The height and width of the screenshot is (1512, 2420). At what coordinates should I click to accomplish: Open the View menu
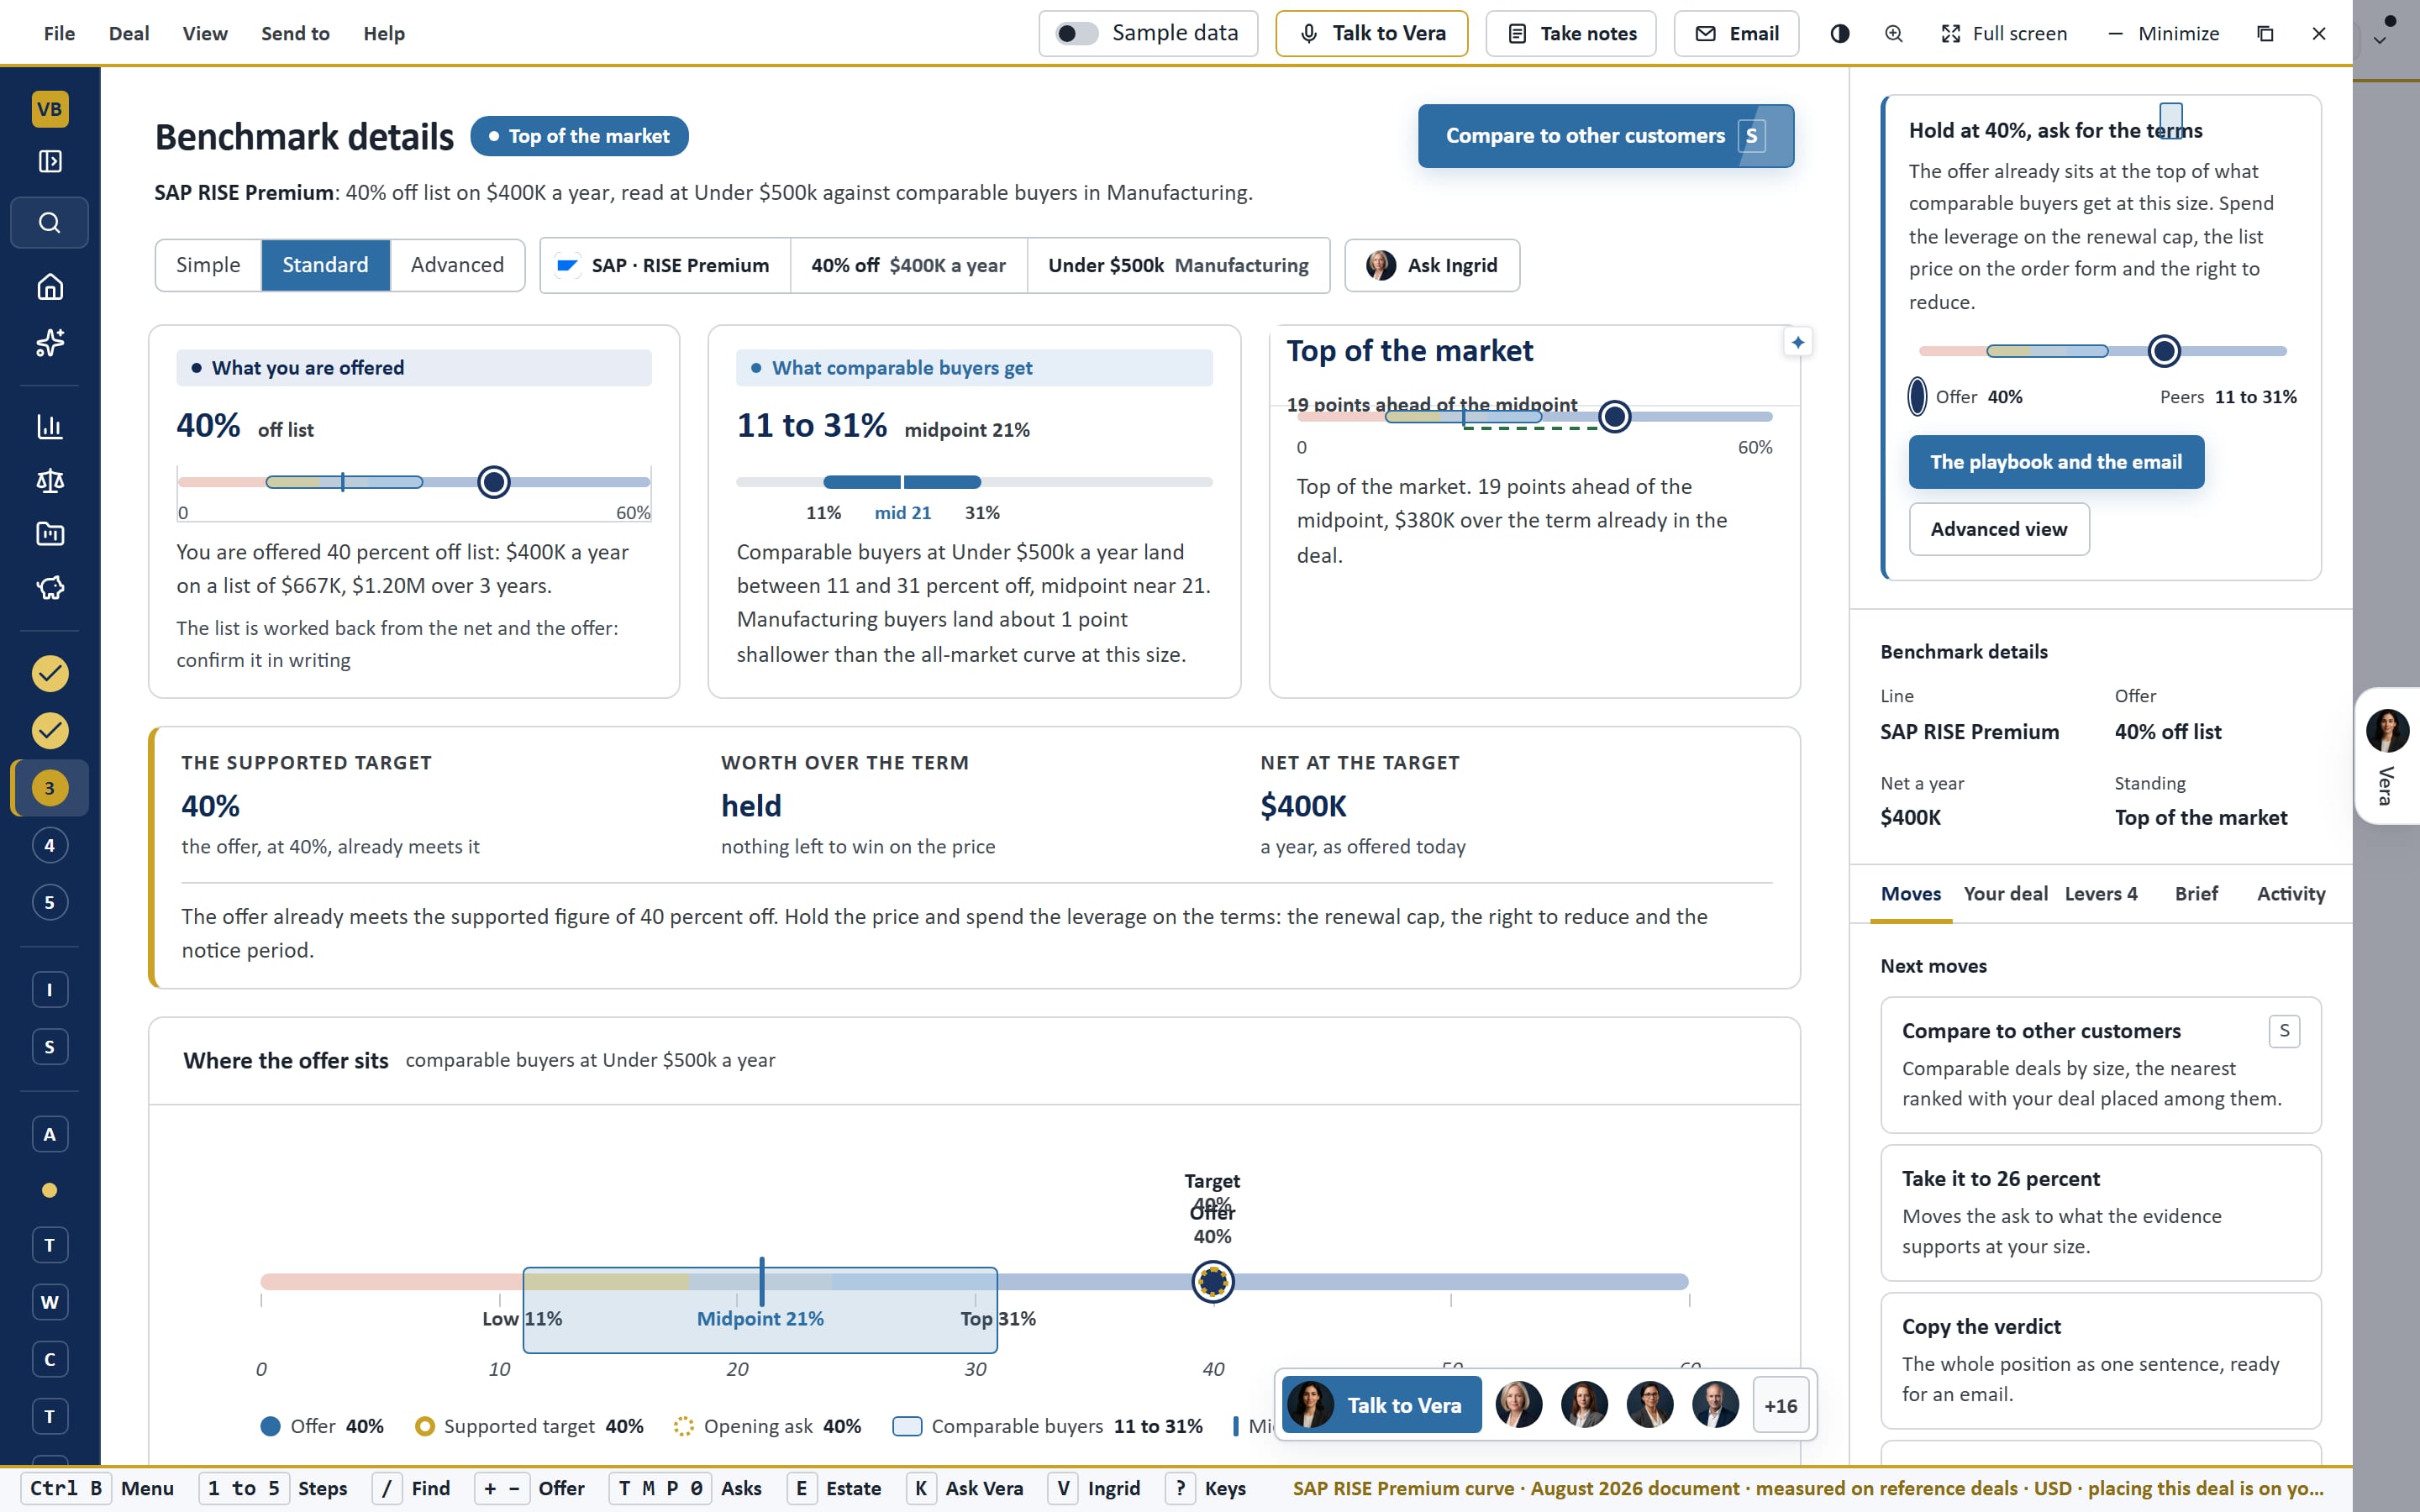[205, 34]
